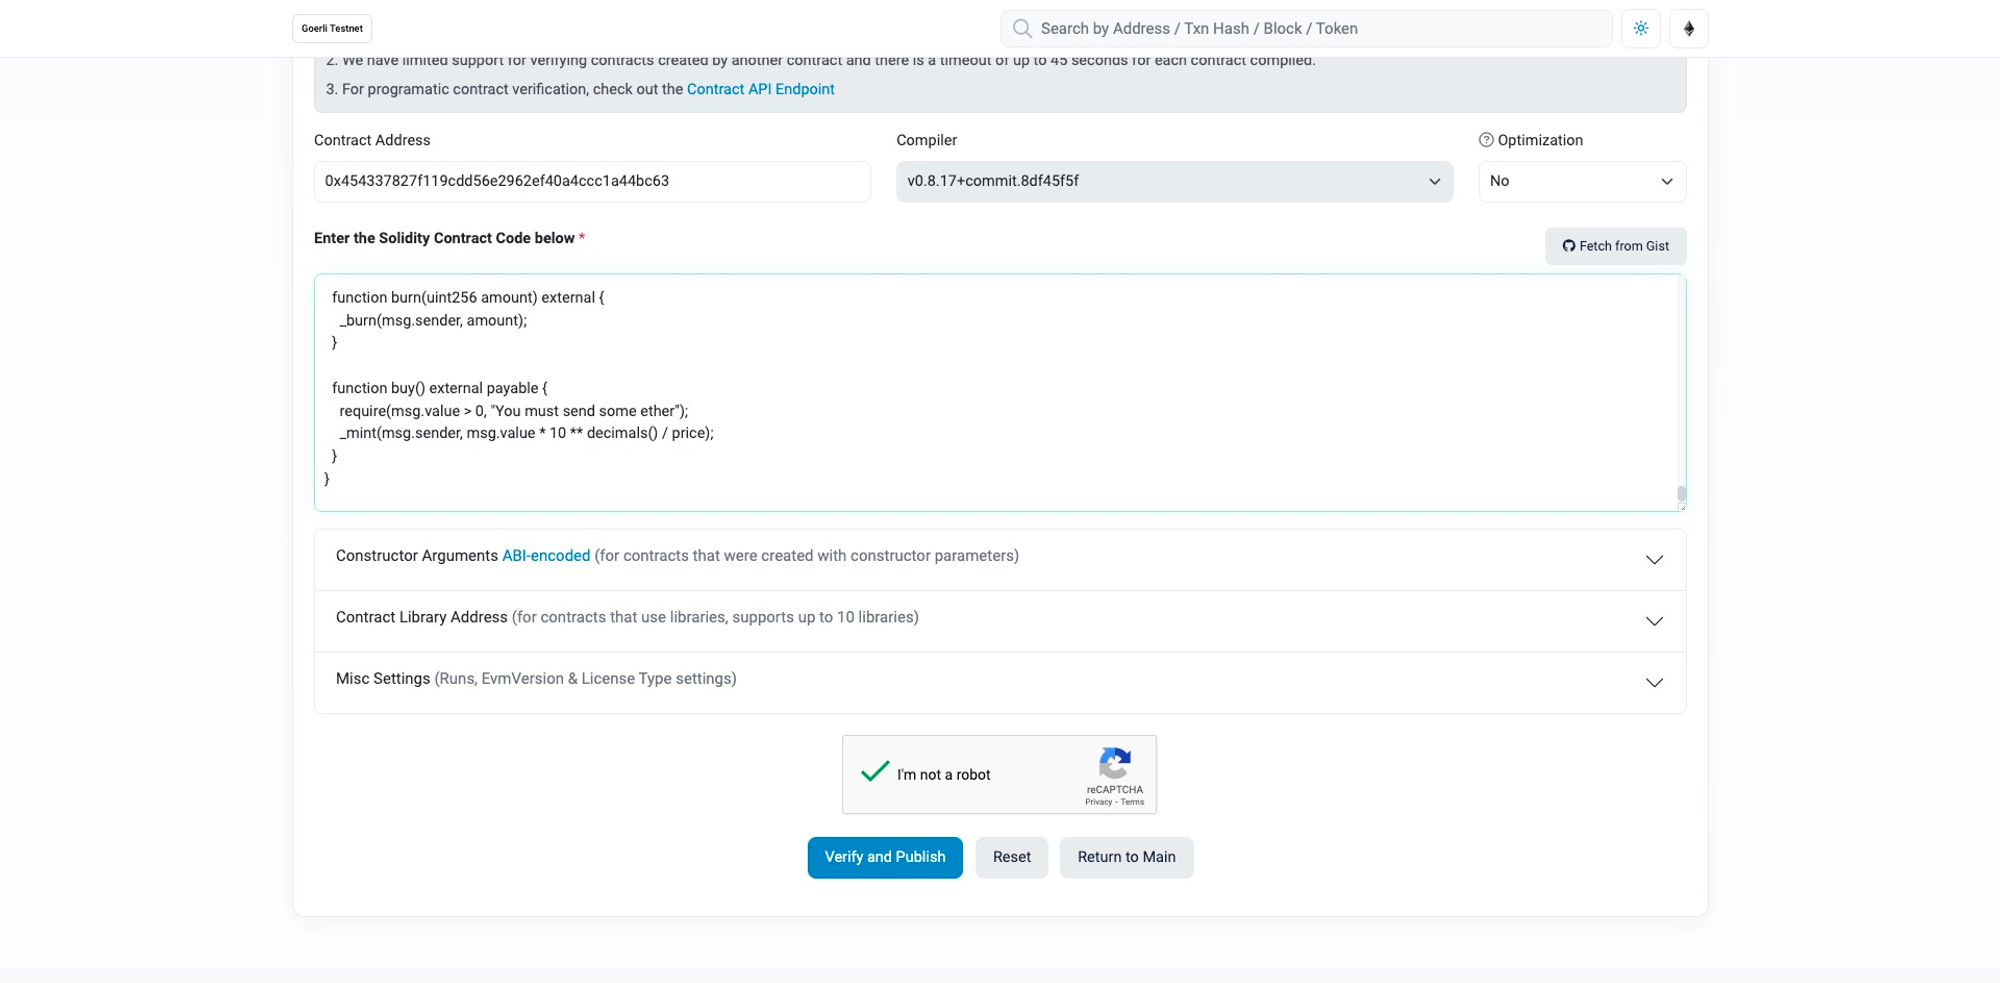
Task: Click the Goerli Testnet badge
Action: click(x=332, y=29)
